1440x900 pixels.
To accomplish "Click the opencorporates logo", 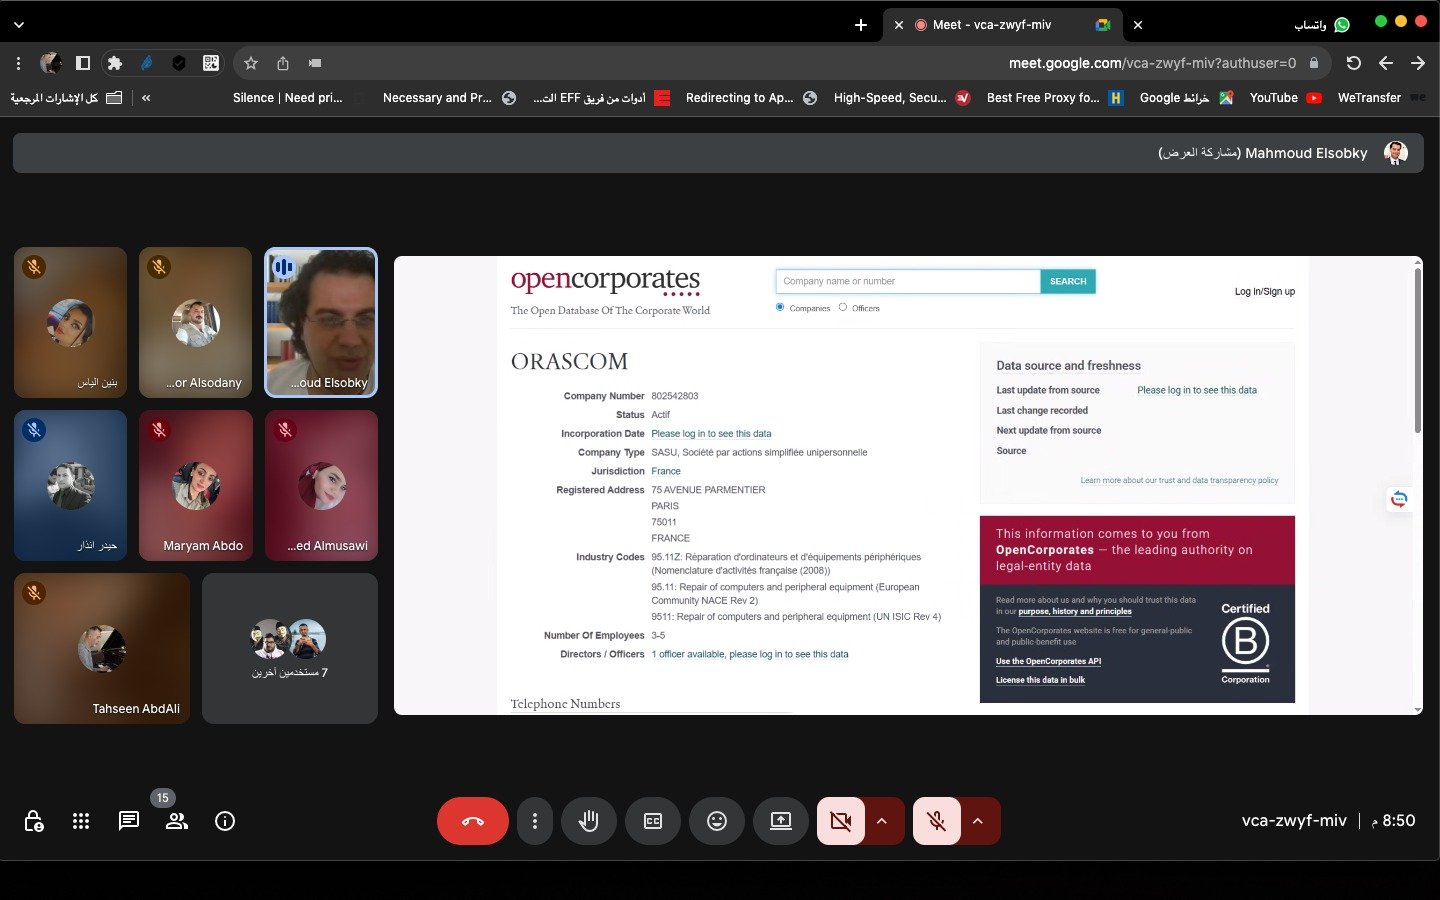I will coord(605,280).
